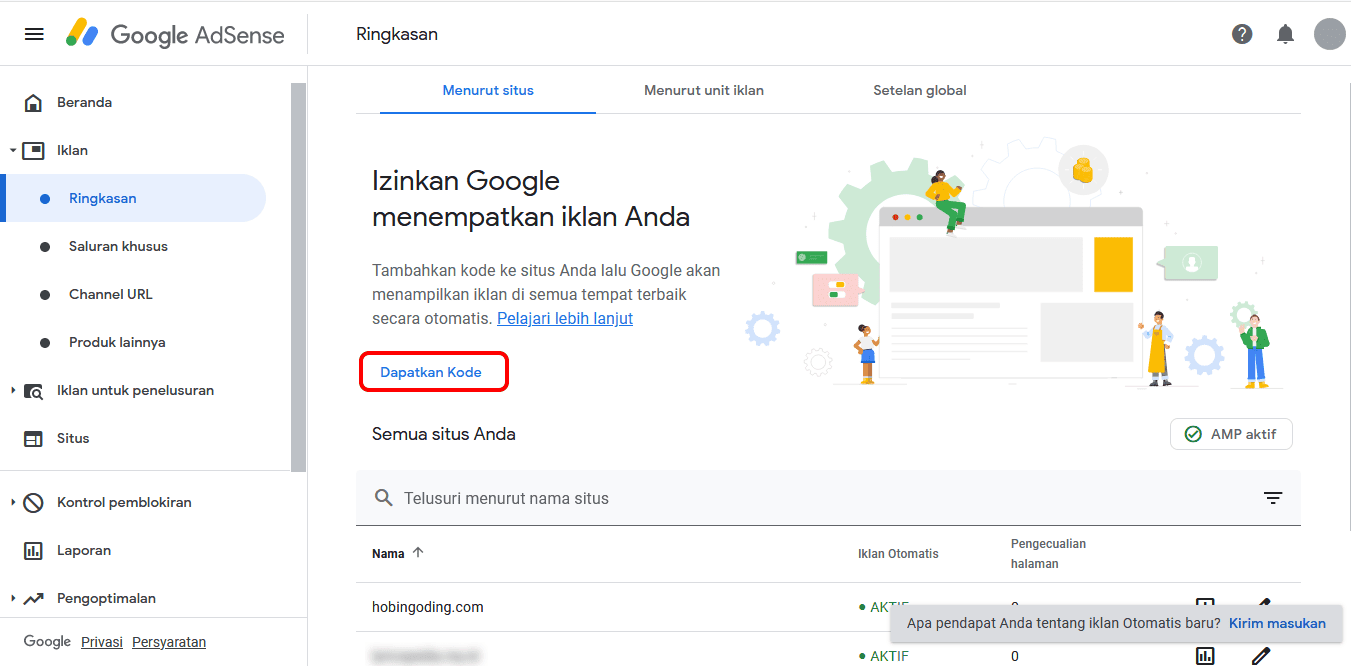Click the Iklan Otomatis column header
The height and width of the screenshot is (666, 1351).
898,553
